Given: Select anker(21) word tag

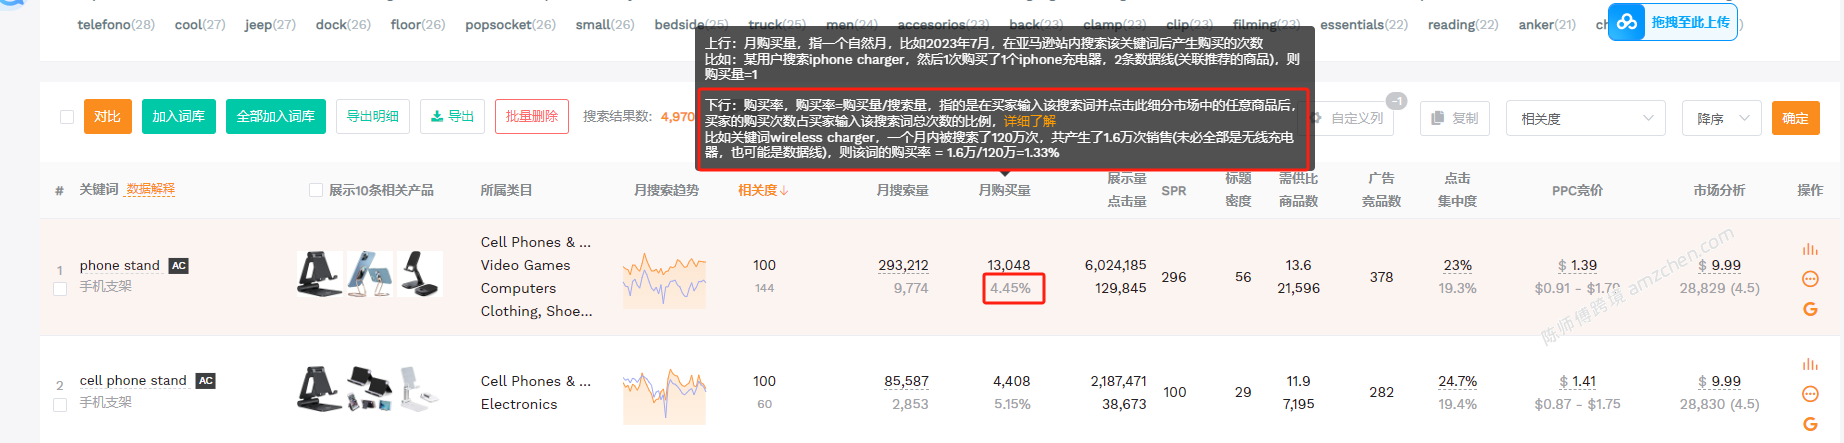Looking at the screenshot, I should (x=1547, y=24).
